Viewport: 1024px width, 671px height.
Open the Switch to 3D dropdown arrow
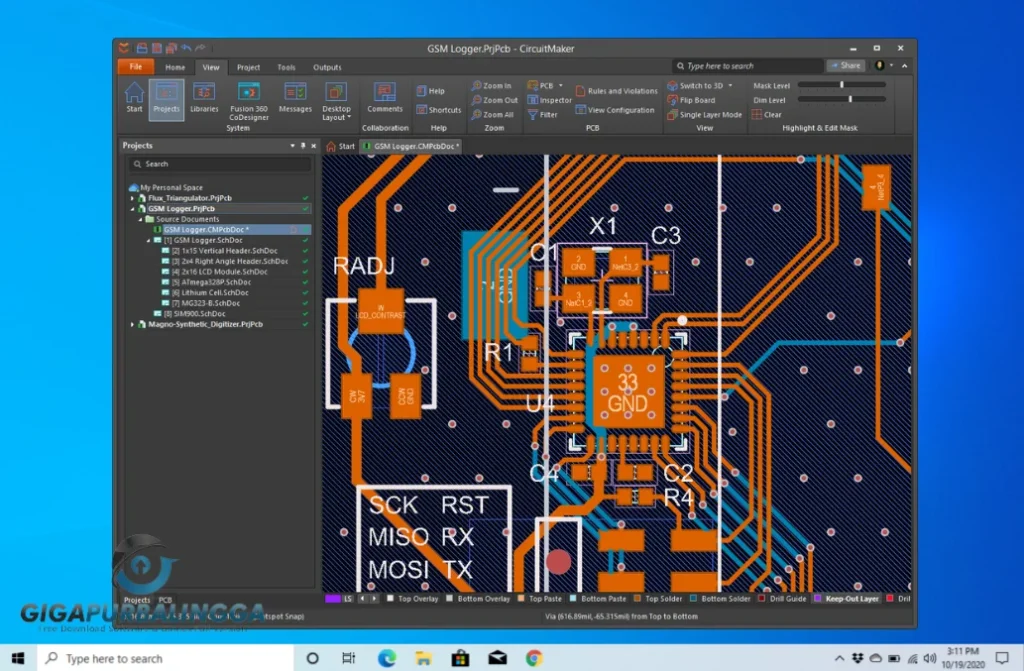click(x=730, y=86)
